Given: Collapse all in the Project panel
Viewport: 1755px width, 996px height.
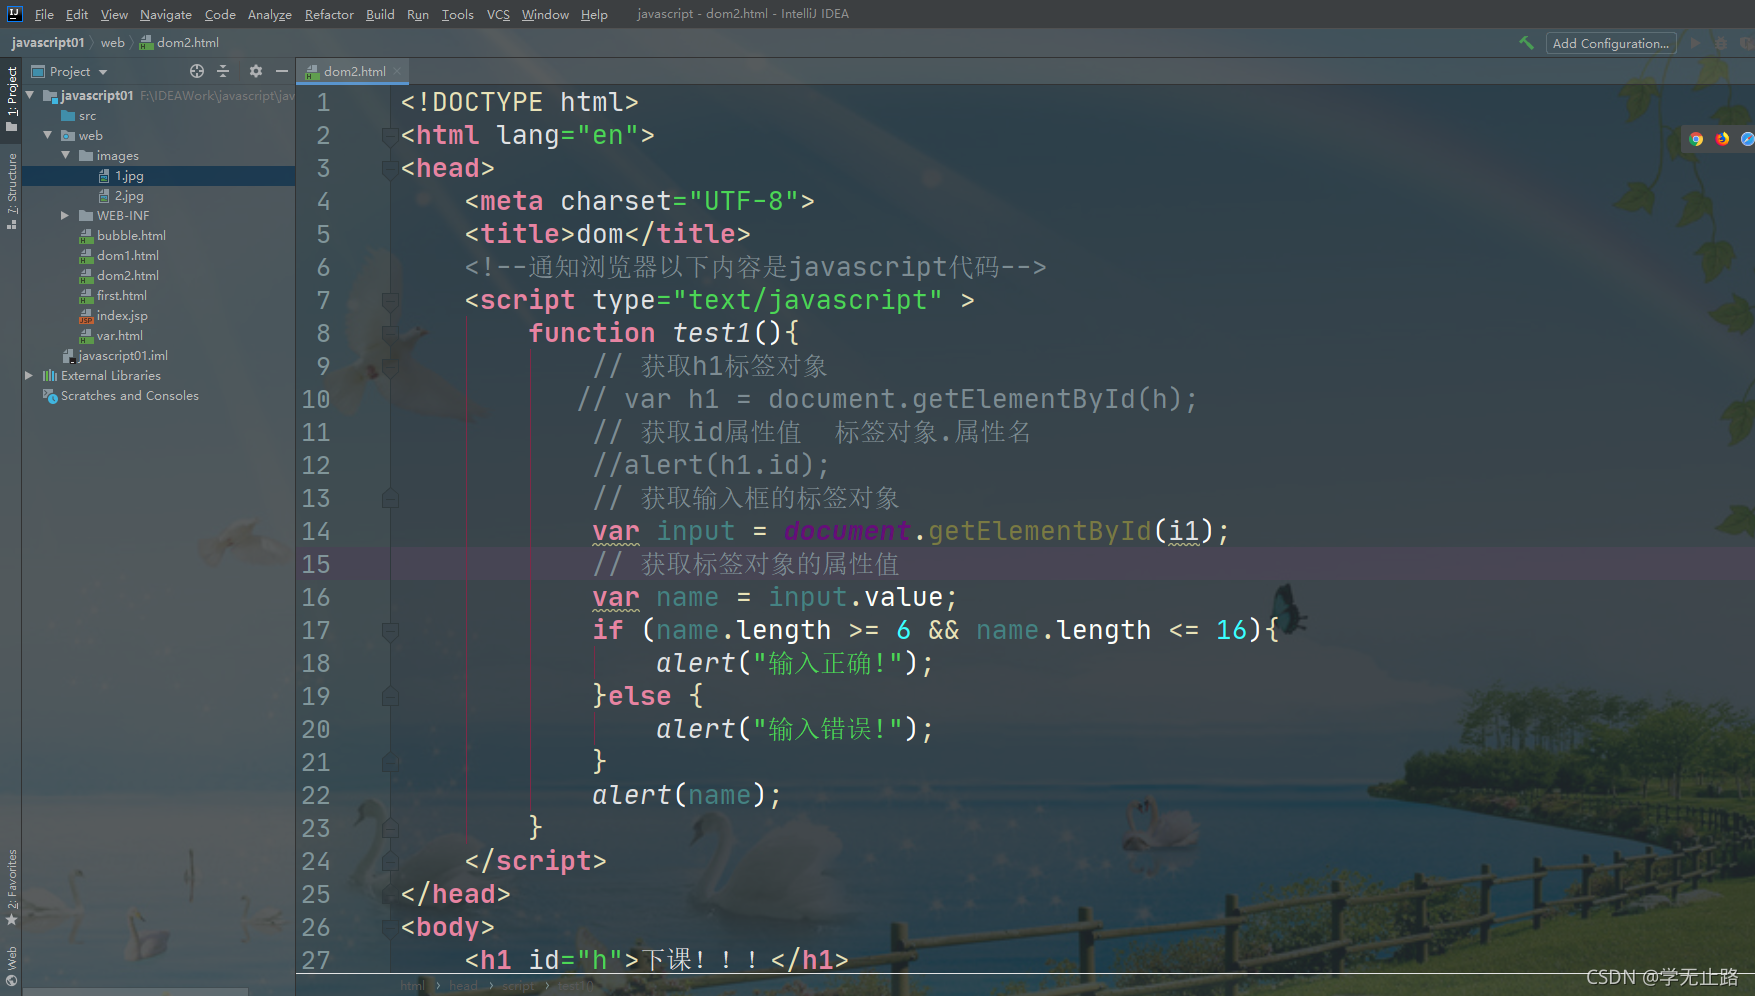Looking at the screenshot, I should (223, 71).
